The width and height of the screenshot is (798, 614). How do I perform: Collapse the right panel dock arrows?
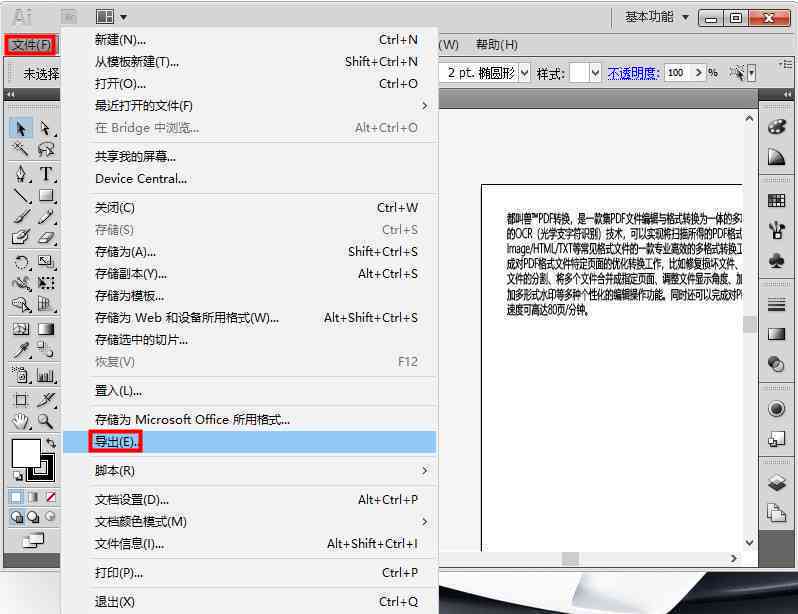pyautogui.click(x=787, y=95)
